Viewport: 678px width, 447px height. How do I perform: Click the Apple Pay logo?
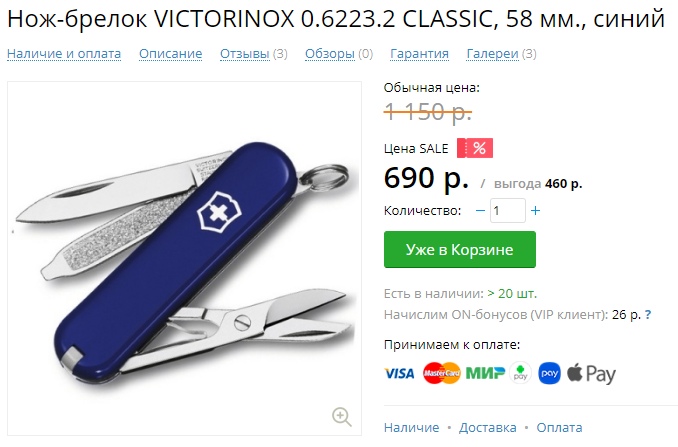pyautogui.click(x=591, y=374)
